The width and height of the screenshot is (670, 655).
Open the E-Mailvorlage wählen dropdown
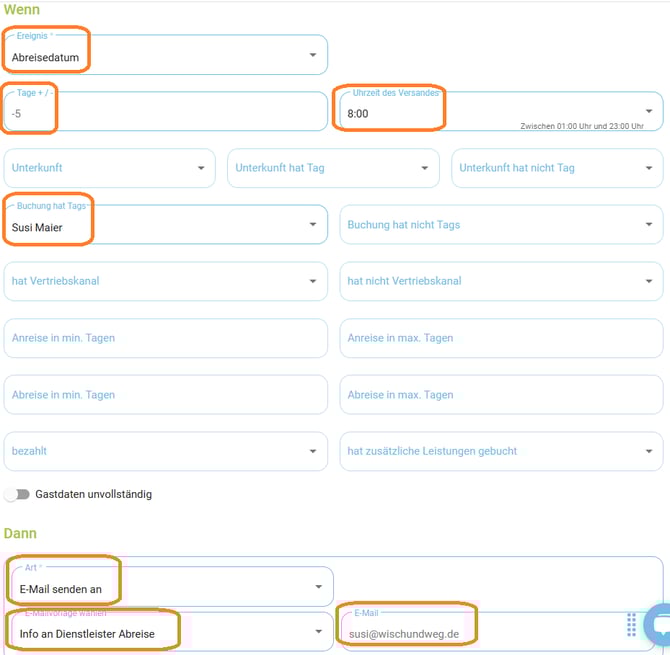coord(170,633)
